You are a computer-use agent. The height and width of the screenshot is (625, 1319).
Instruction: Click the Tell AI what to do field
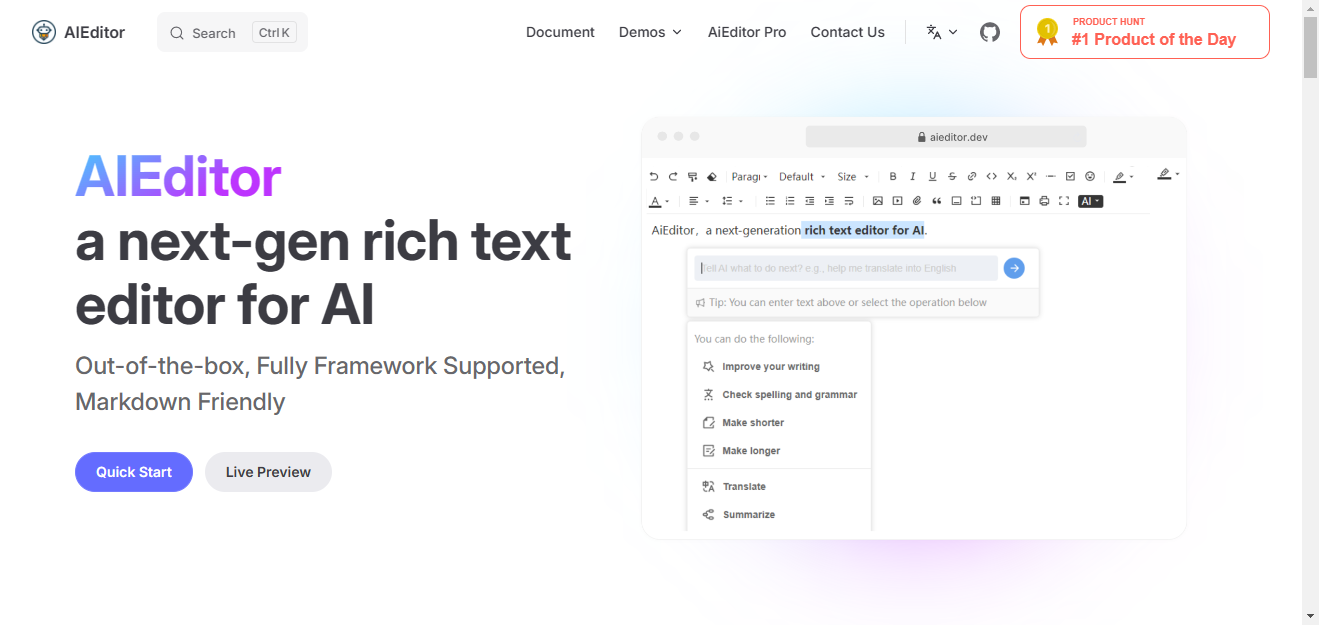click(846, 268)
